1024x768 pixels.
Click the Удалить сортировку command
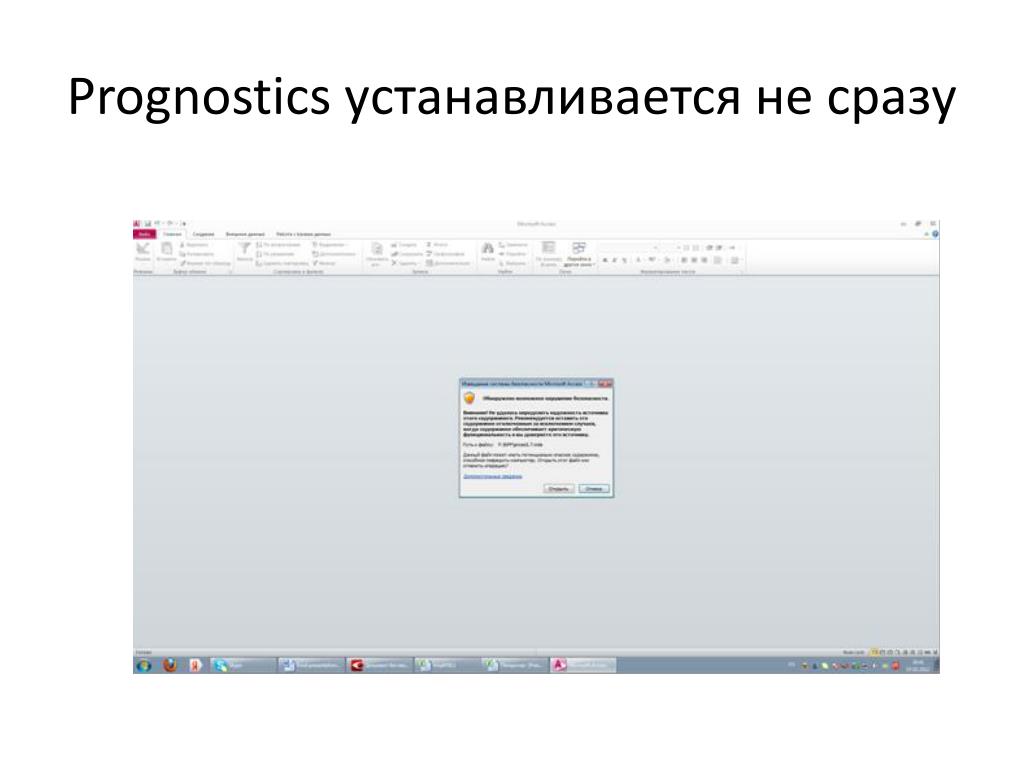pyautogui.click(x=282, y=263)
